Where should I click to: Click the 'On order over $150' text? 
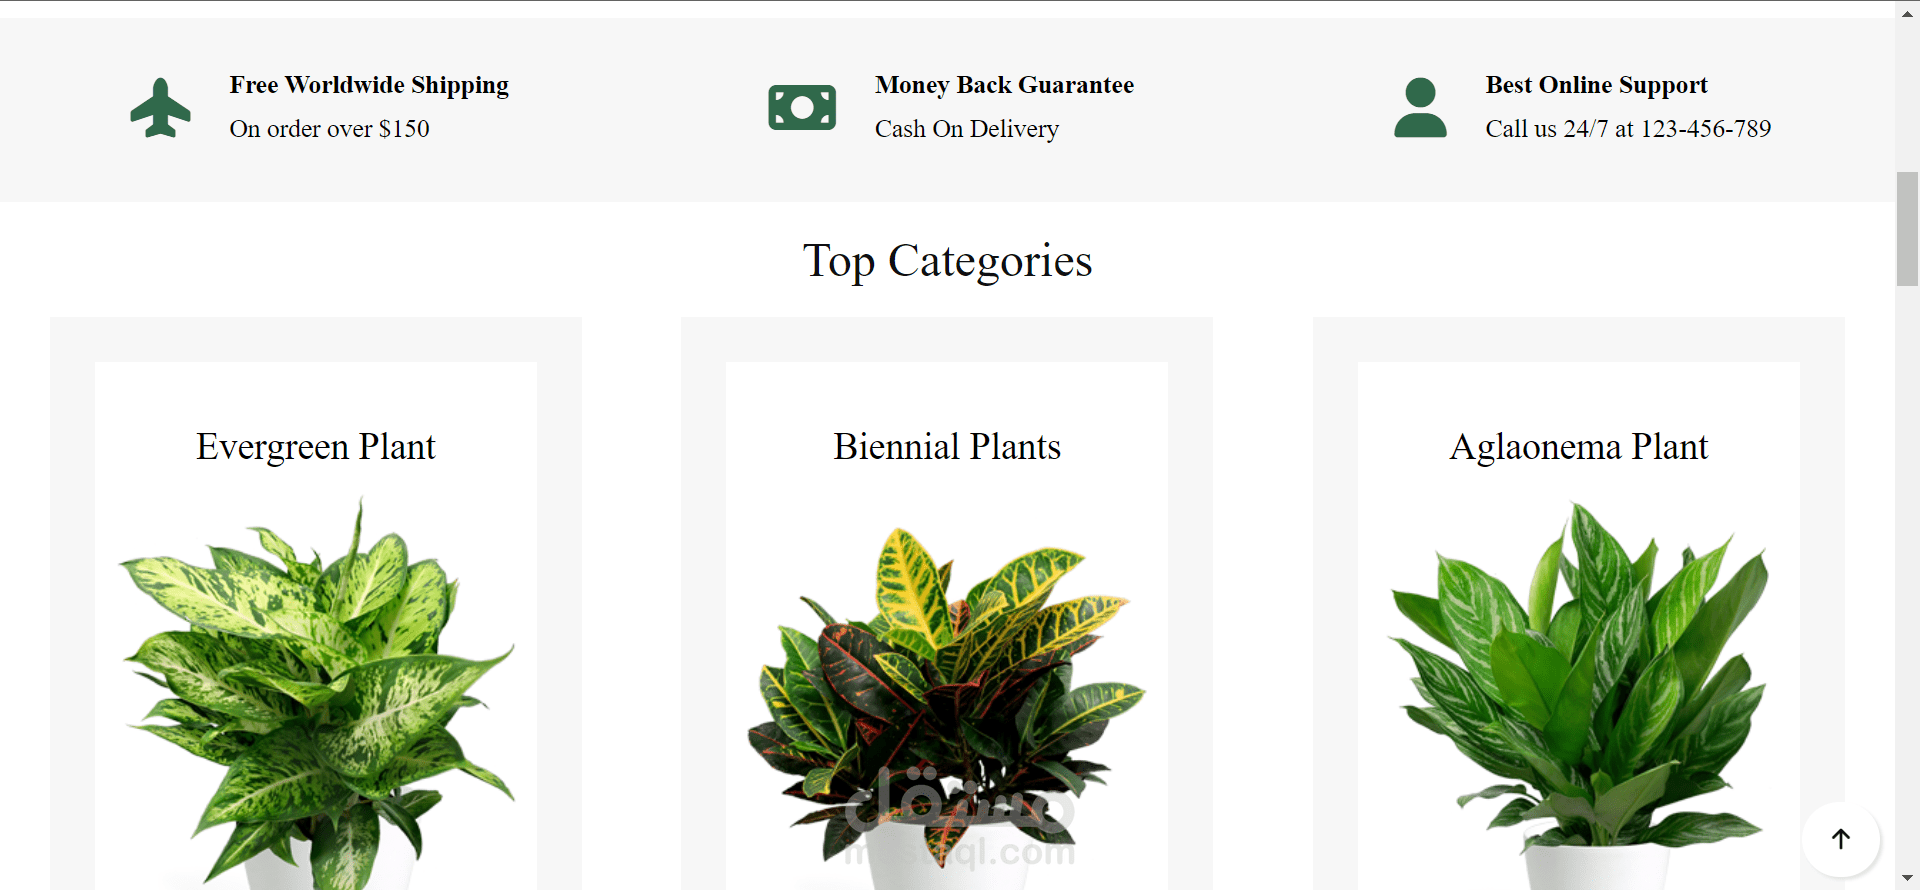pyautogui.click(x=329, y=129)
